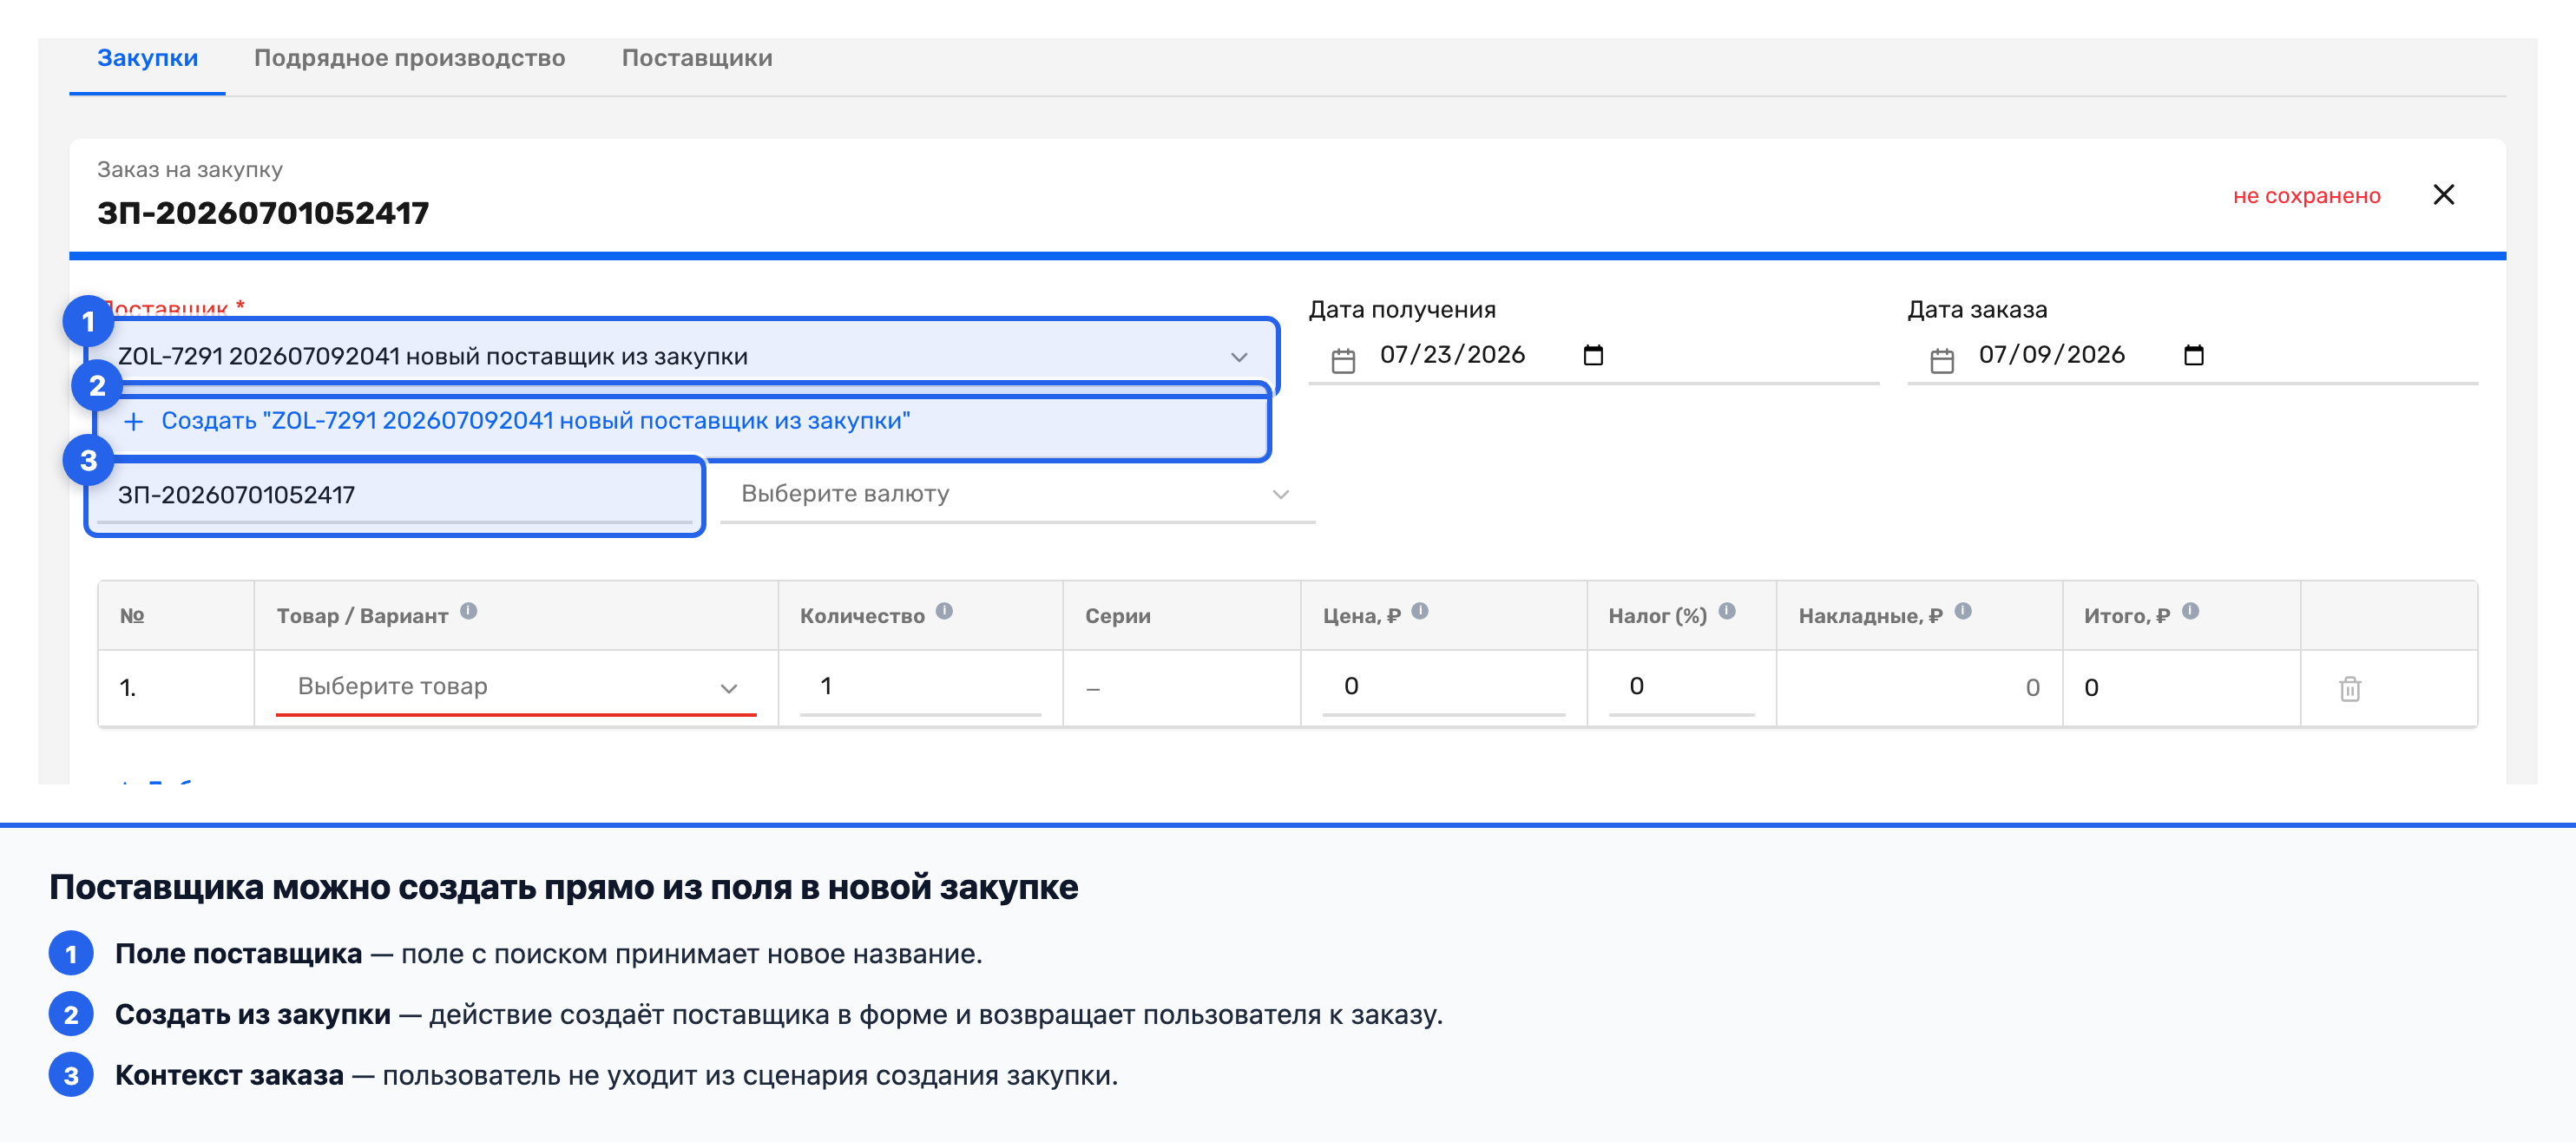Open the receipt date picker icon
Image resolution: width=2576 pixels, height=1142 pixels.
(1593, 355)
